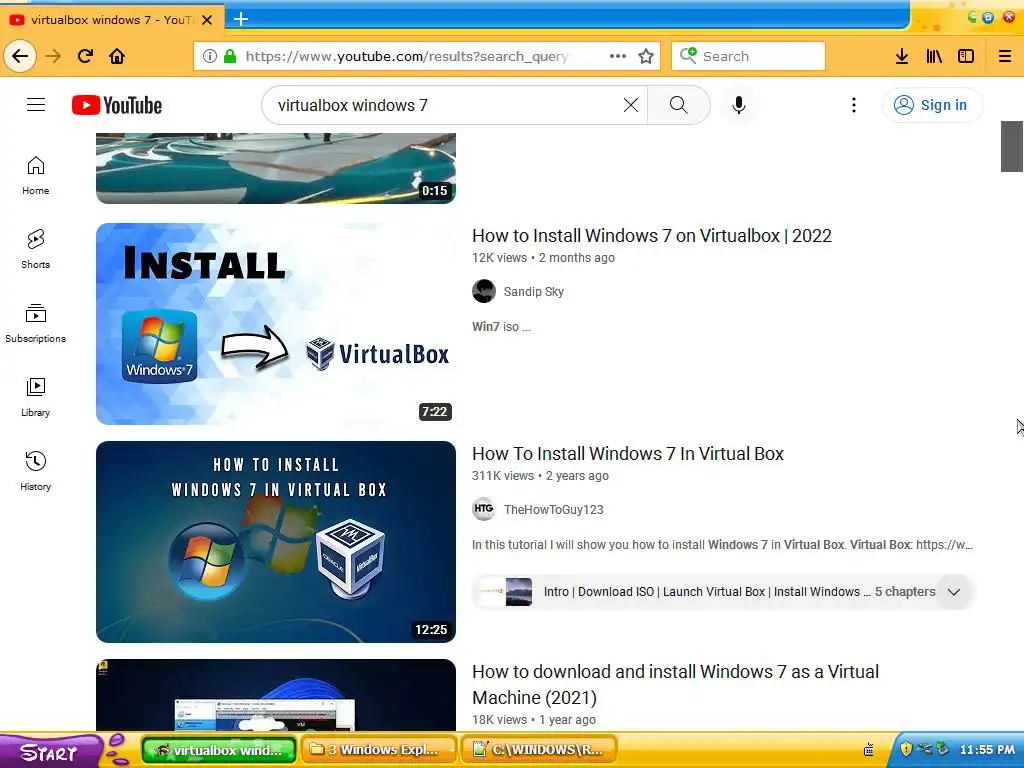This screenshot has height=768, width=1024.
Task: Click the browser Search box
Action: click(748, 56)
